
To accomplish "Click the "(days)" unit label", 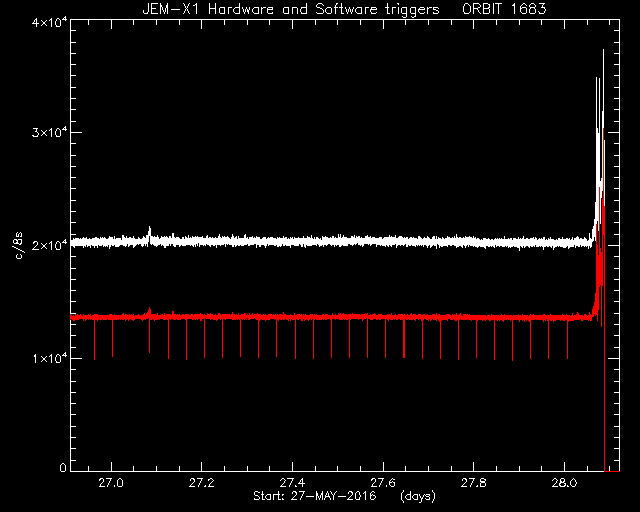I will (x=418, y=496).
